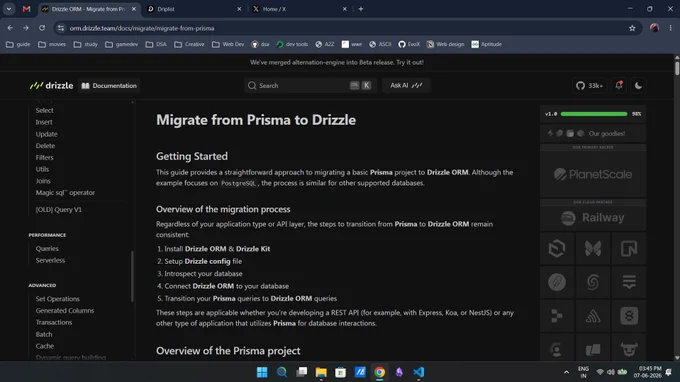Open the gamedev bookmarks folder
This screenshot has width=680, height=382.
pyautogui.click(x=121, y=44)
